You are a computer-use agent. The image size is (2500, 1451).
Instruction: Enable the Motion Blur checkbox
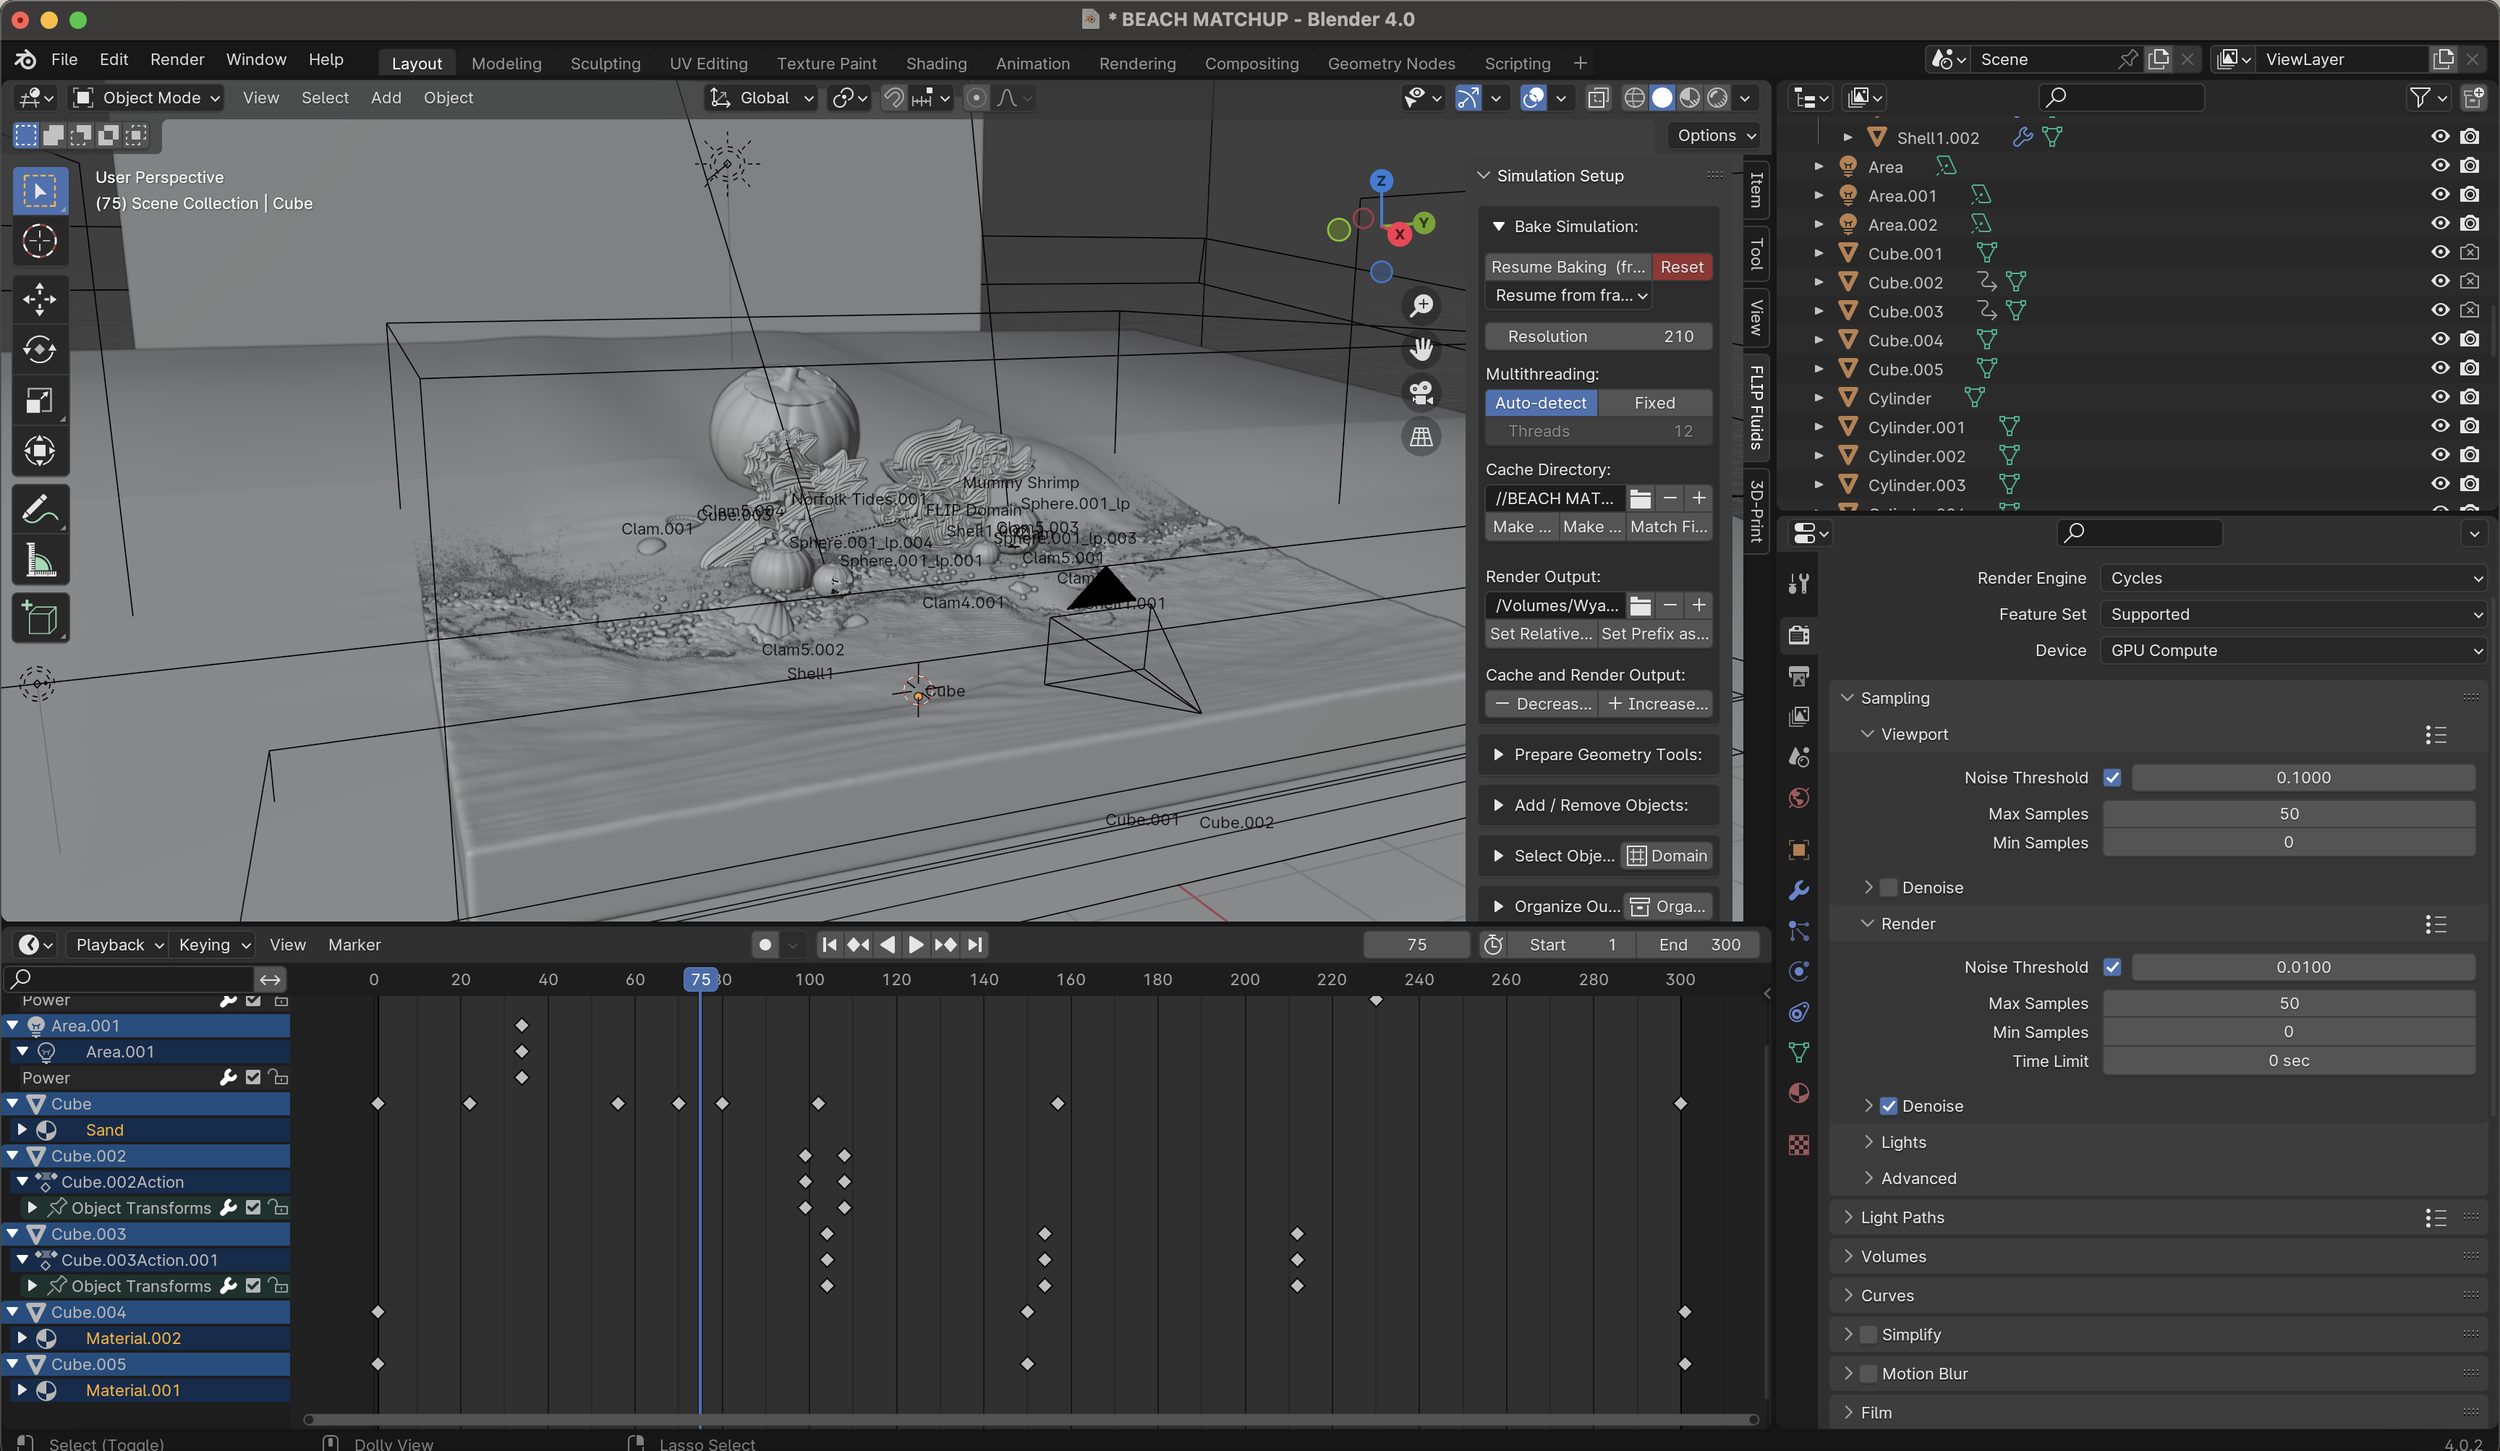point(1868,1373)
